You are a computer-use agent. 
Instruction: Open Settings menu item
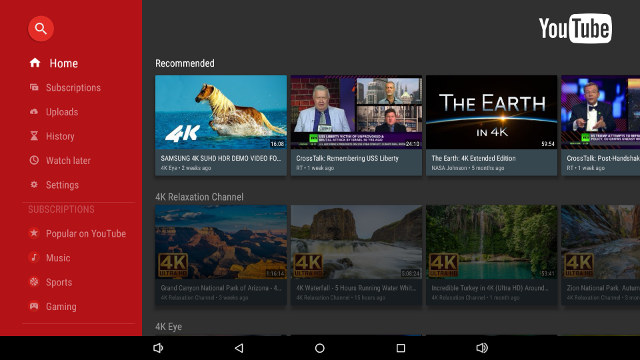(x=62, y=185)
